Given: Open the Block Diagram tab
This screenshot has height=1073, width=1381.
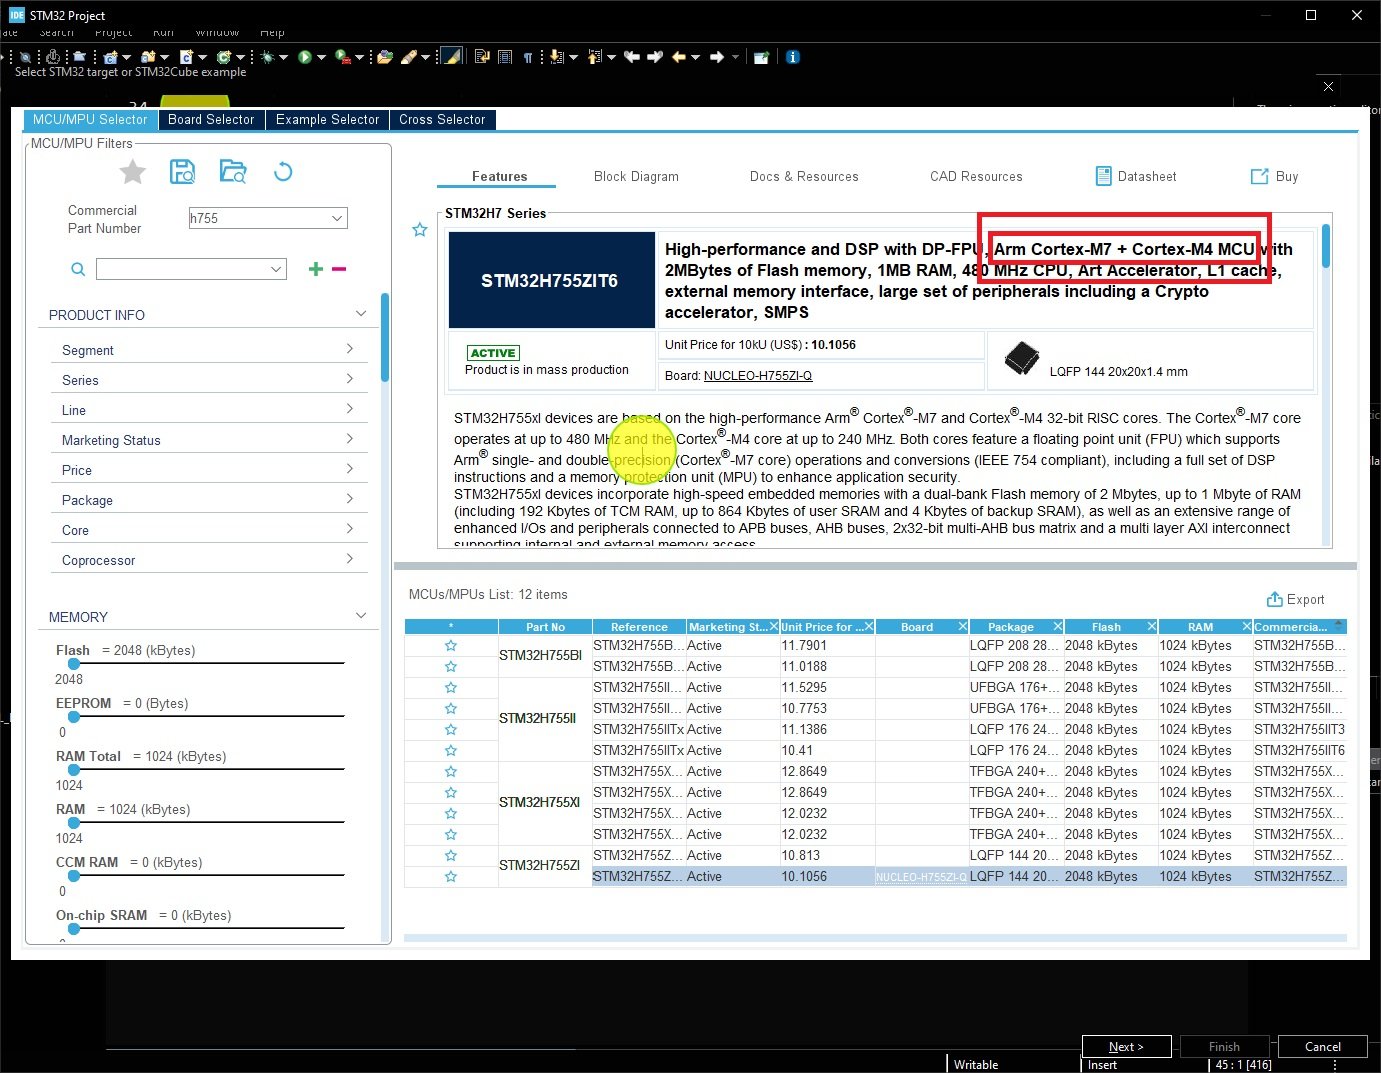Looking at the screenshot, I should 636,176.
